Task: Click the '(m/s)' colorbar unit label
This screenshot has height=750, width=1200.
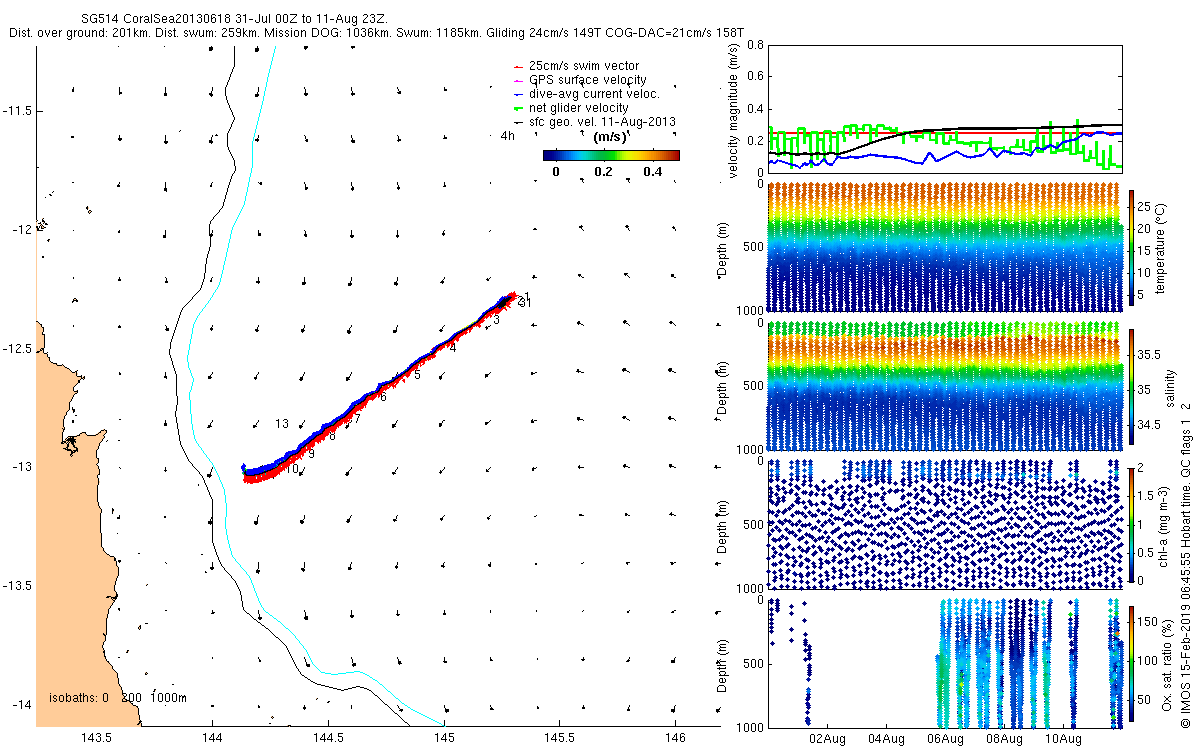Action: 611,137
